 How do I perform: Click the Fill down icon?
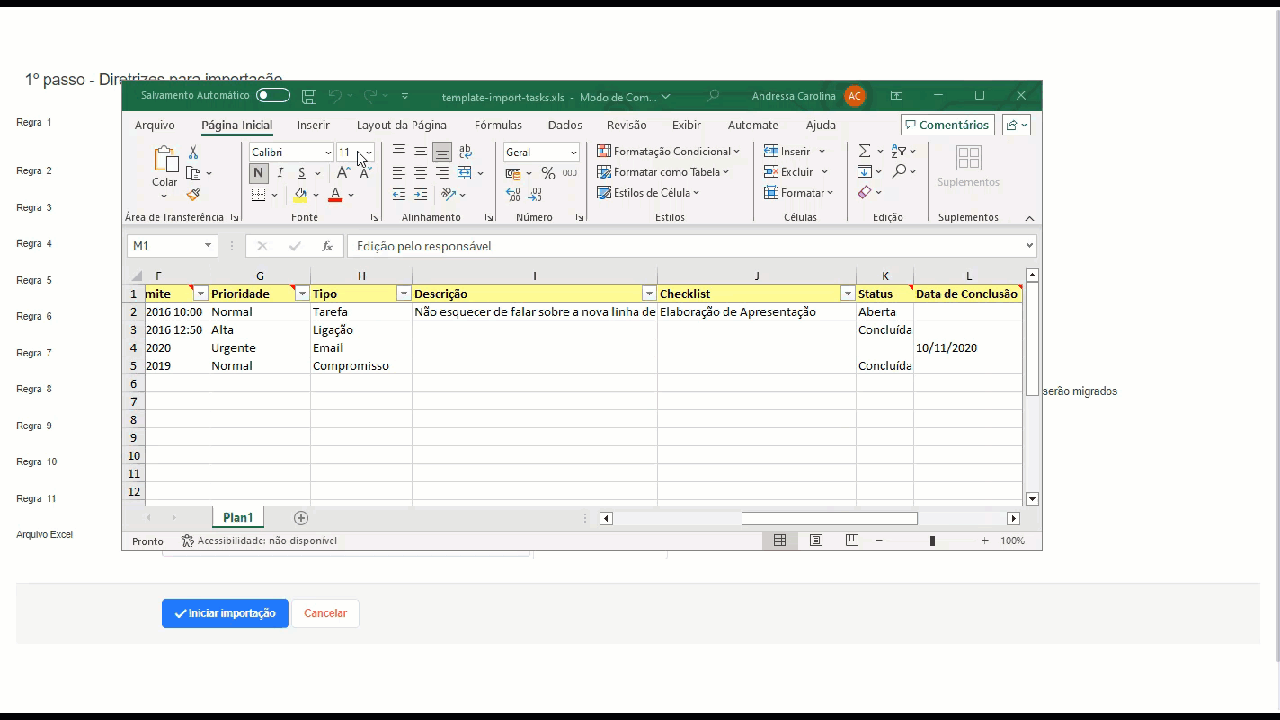pos(864,172)
